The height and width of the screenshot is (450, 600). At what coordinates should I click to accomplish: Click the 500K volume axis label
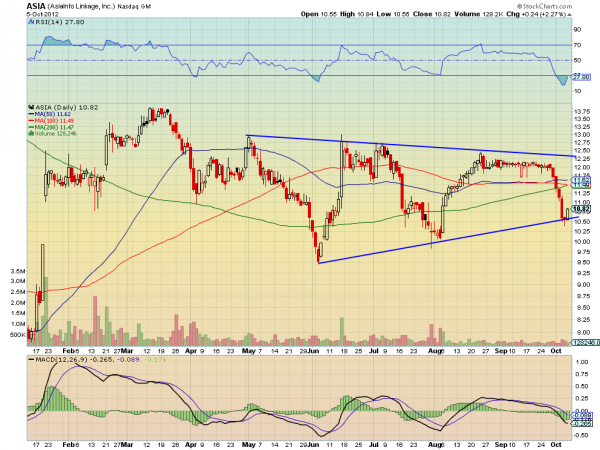(x=18, y=335)
